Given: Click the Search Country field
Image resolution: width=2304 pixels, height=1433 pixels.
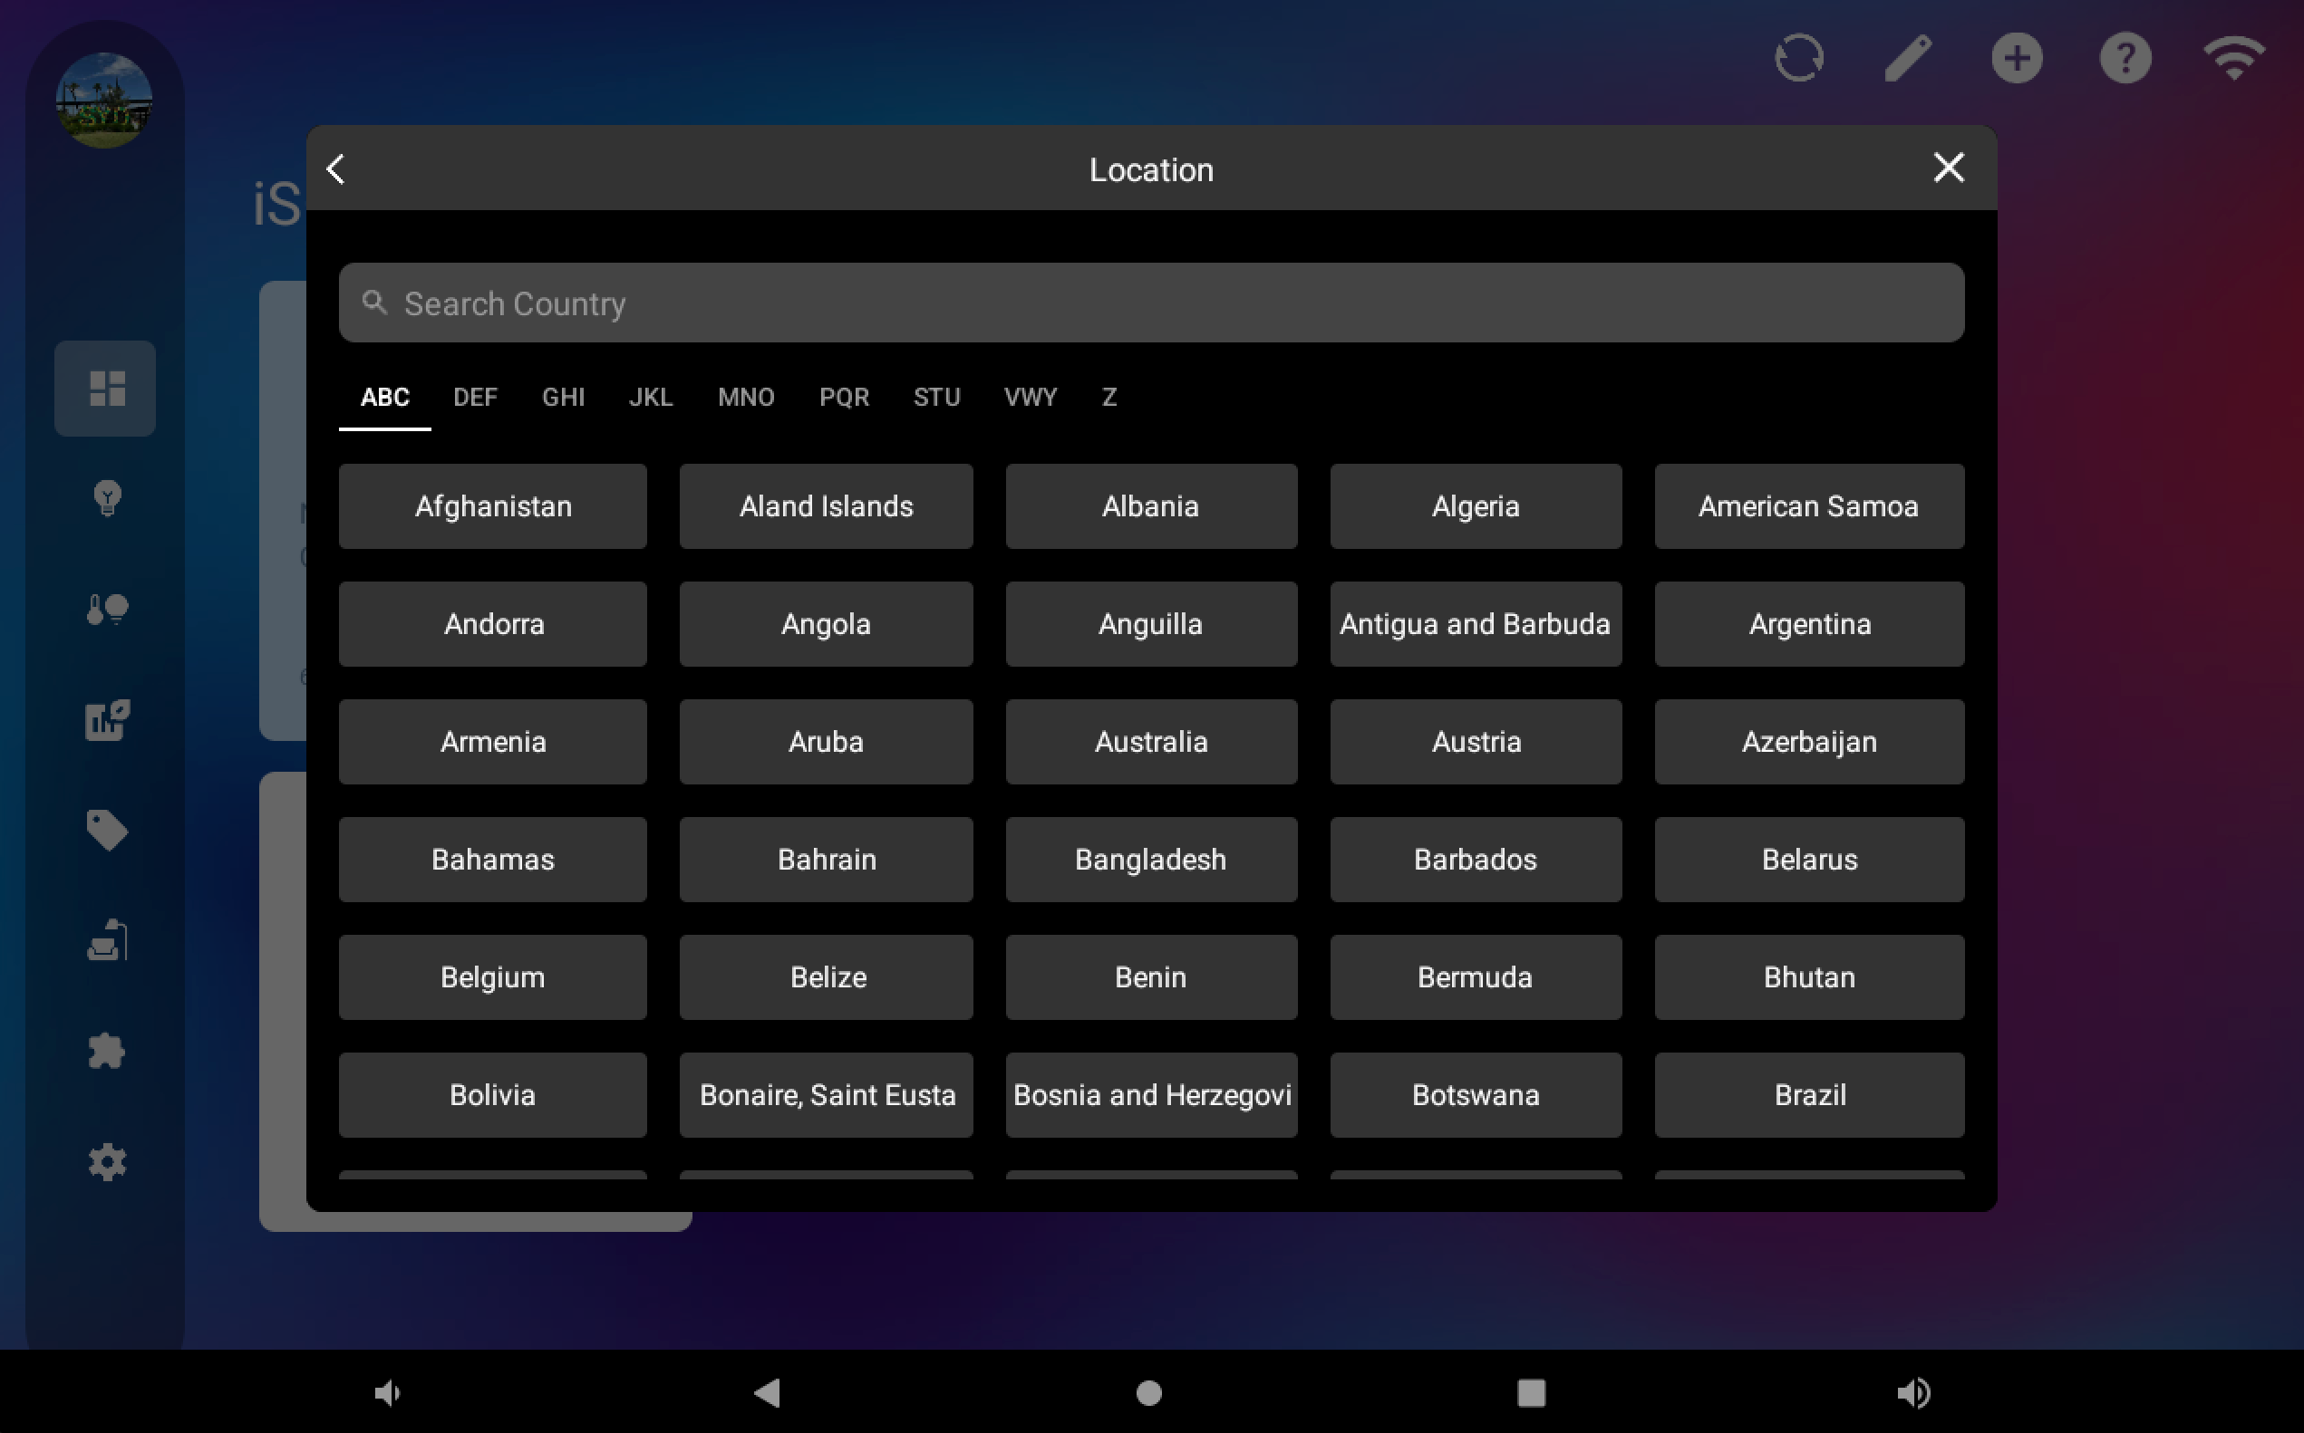Looking at the screenshot, I should point(1151,303).
